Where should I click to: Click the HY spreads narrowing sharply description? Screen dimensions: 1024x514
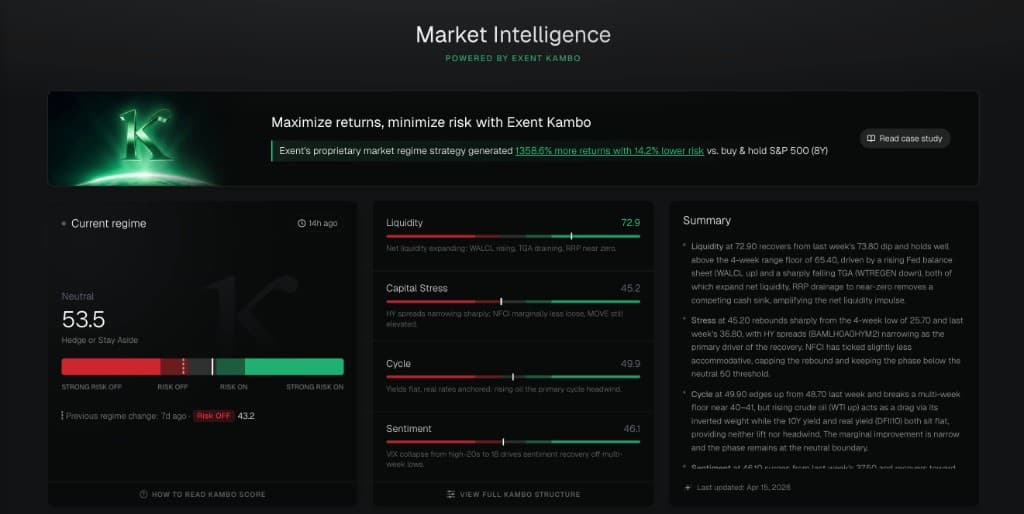pyautogui.click(x=505, y=319)
